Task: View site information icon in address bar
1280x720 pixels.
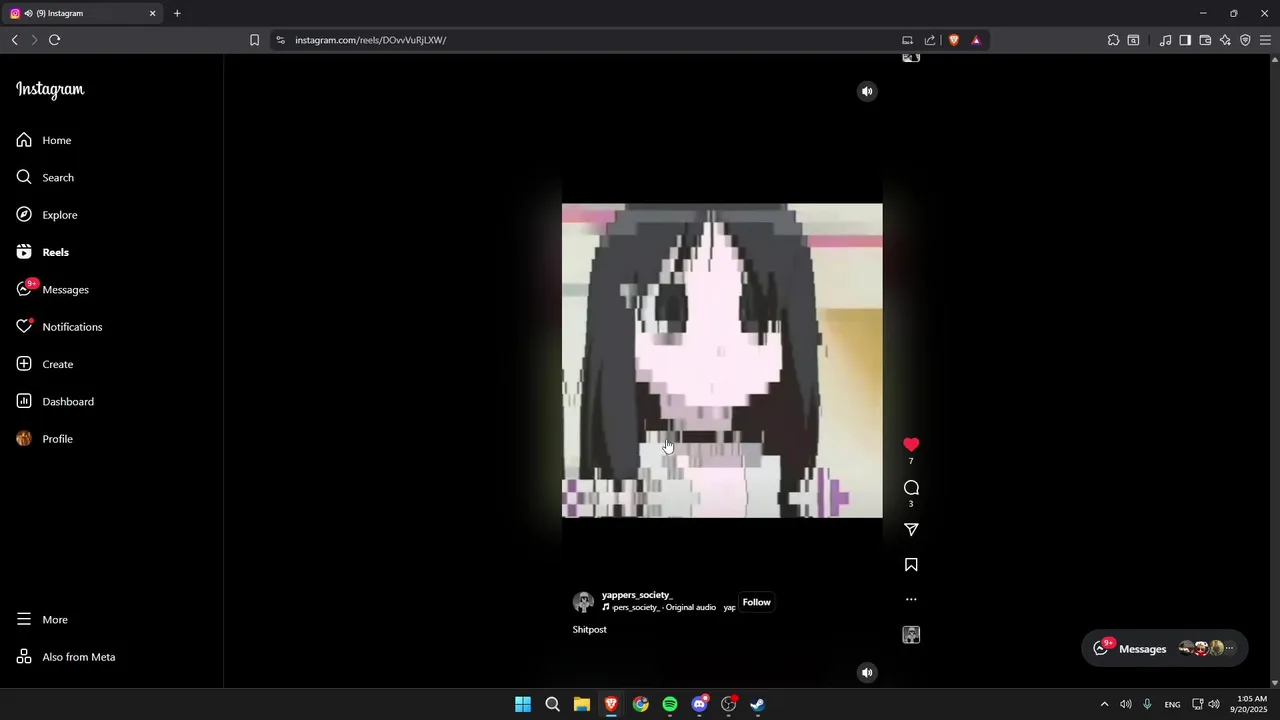Action: tap(280, 40)
